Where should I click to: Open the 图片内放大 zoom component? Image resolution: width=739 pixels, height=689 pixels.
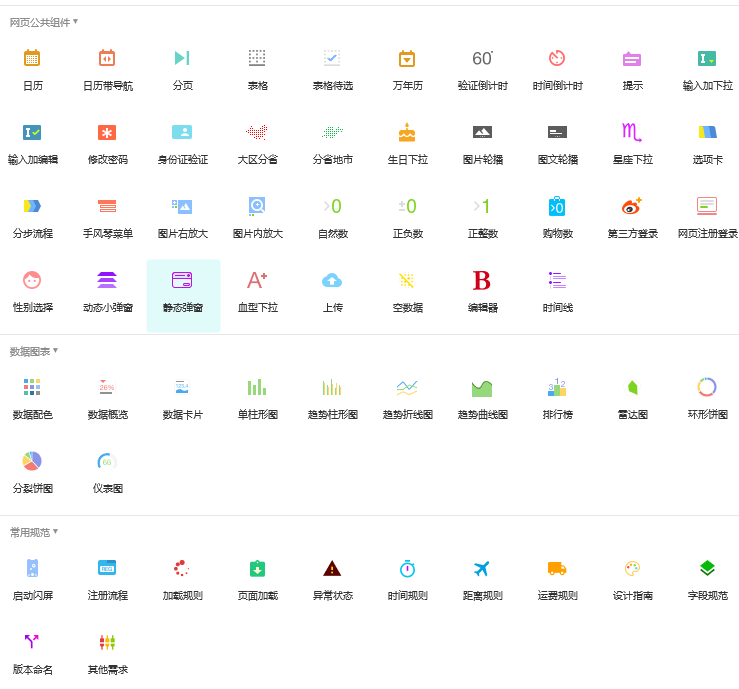pos(257,206)
